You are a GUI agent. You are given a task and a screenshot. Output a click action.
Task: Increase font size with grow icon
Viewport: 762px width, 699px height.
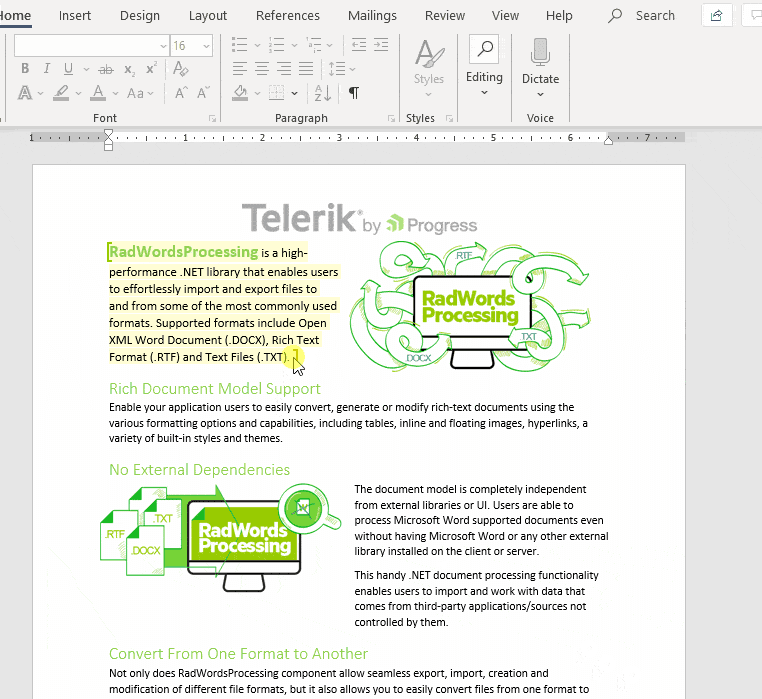pos(181,92)
